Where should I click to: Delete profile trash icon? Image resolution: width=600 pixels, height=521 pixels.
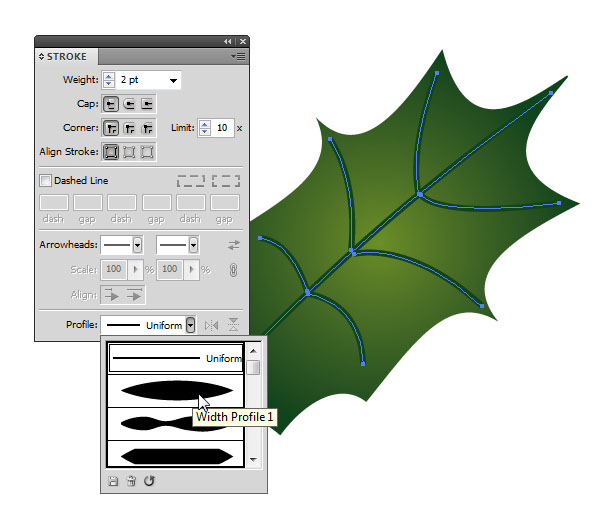point(131,481)
